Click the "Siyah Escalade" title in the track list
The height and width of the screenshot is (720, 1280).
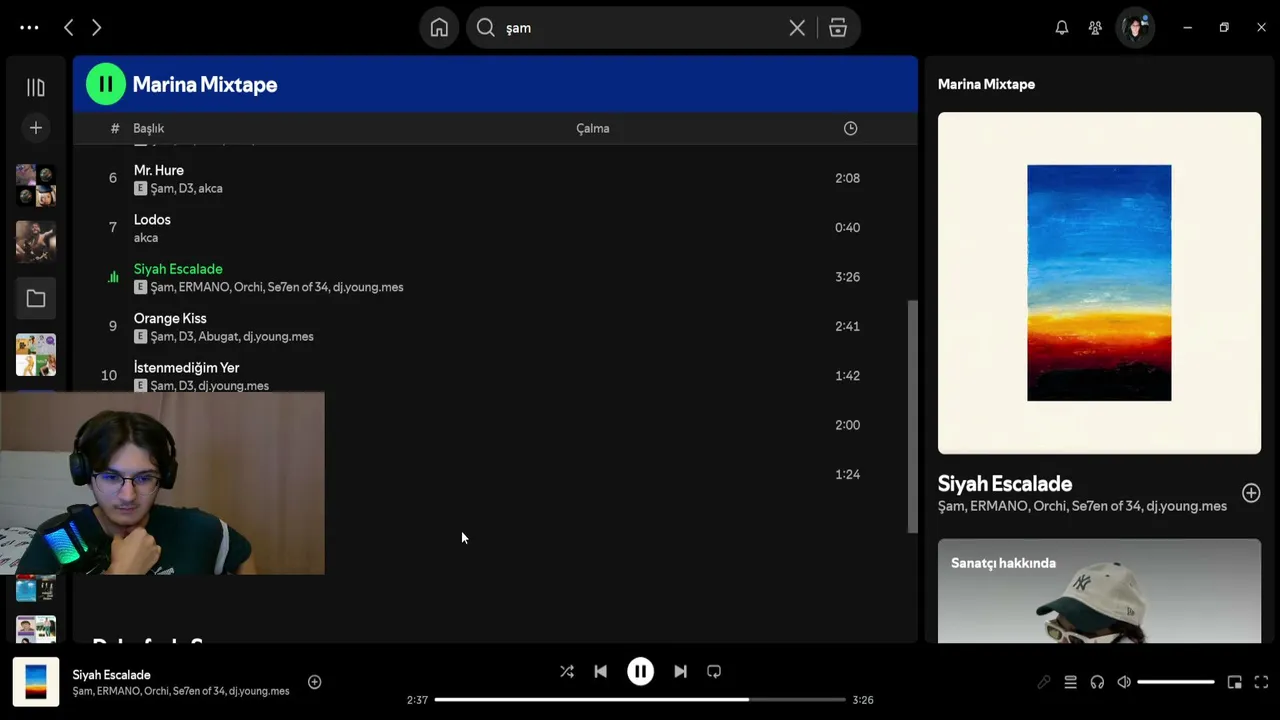coord(178,269)
